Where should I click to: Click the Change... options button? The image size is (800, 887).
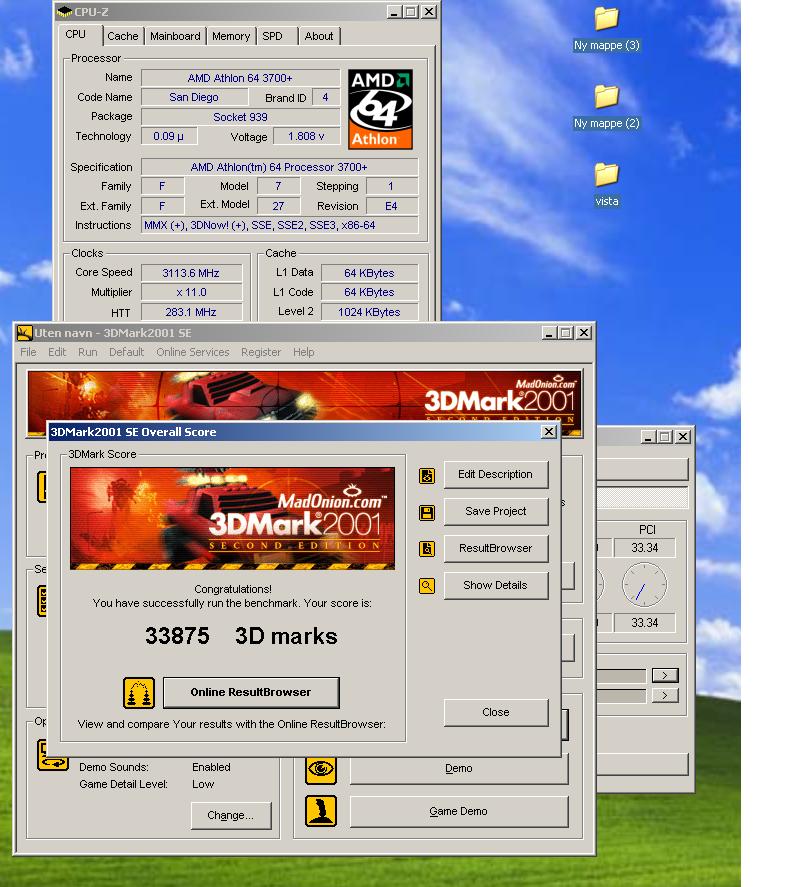231,816
